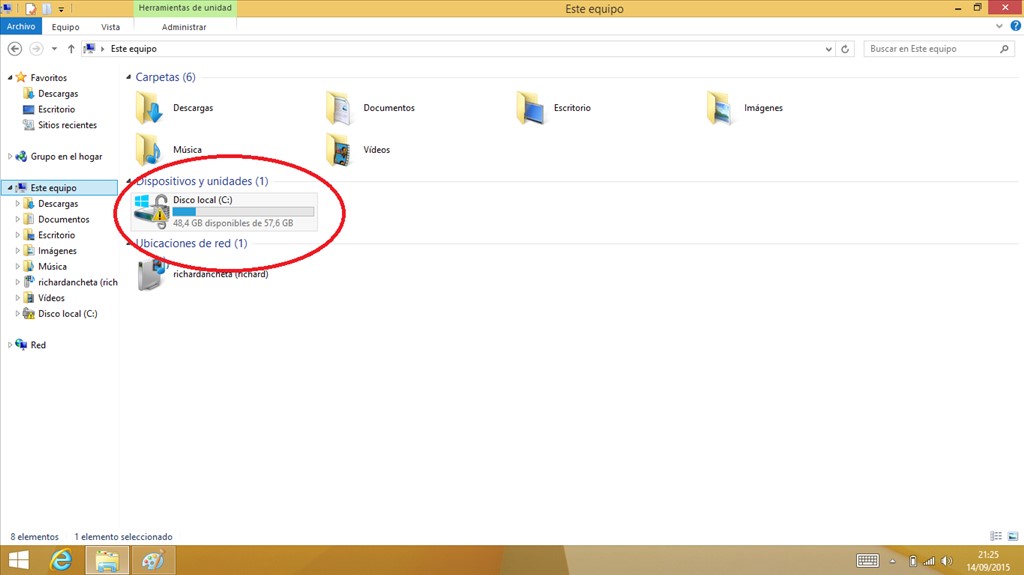The height and width of the screenshot is (575, 1024).
Task: Open richardancheta network location icon
Action: point(152,273)
